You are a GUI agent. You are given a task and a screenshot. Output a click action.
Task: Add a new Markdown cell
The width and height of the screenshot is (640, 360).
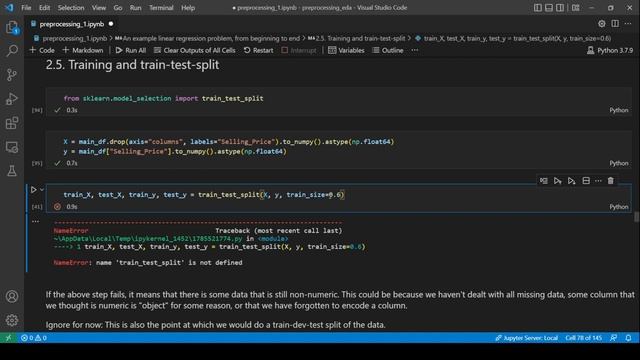click(x=83, y=50)
